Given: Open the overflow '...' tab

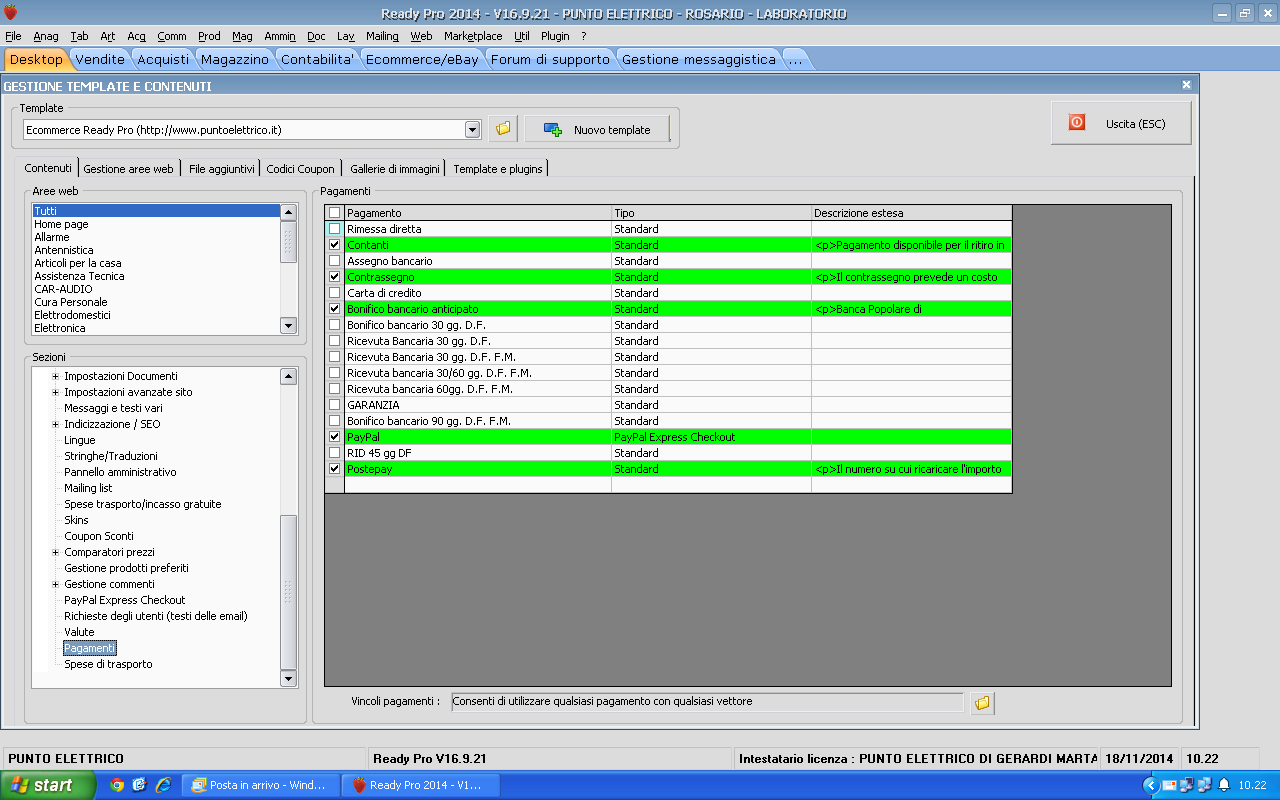Looking at the screenshot, I should 796,60.
